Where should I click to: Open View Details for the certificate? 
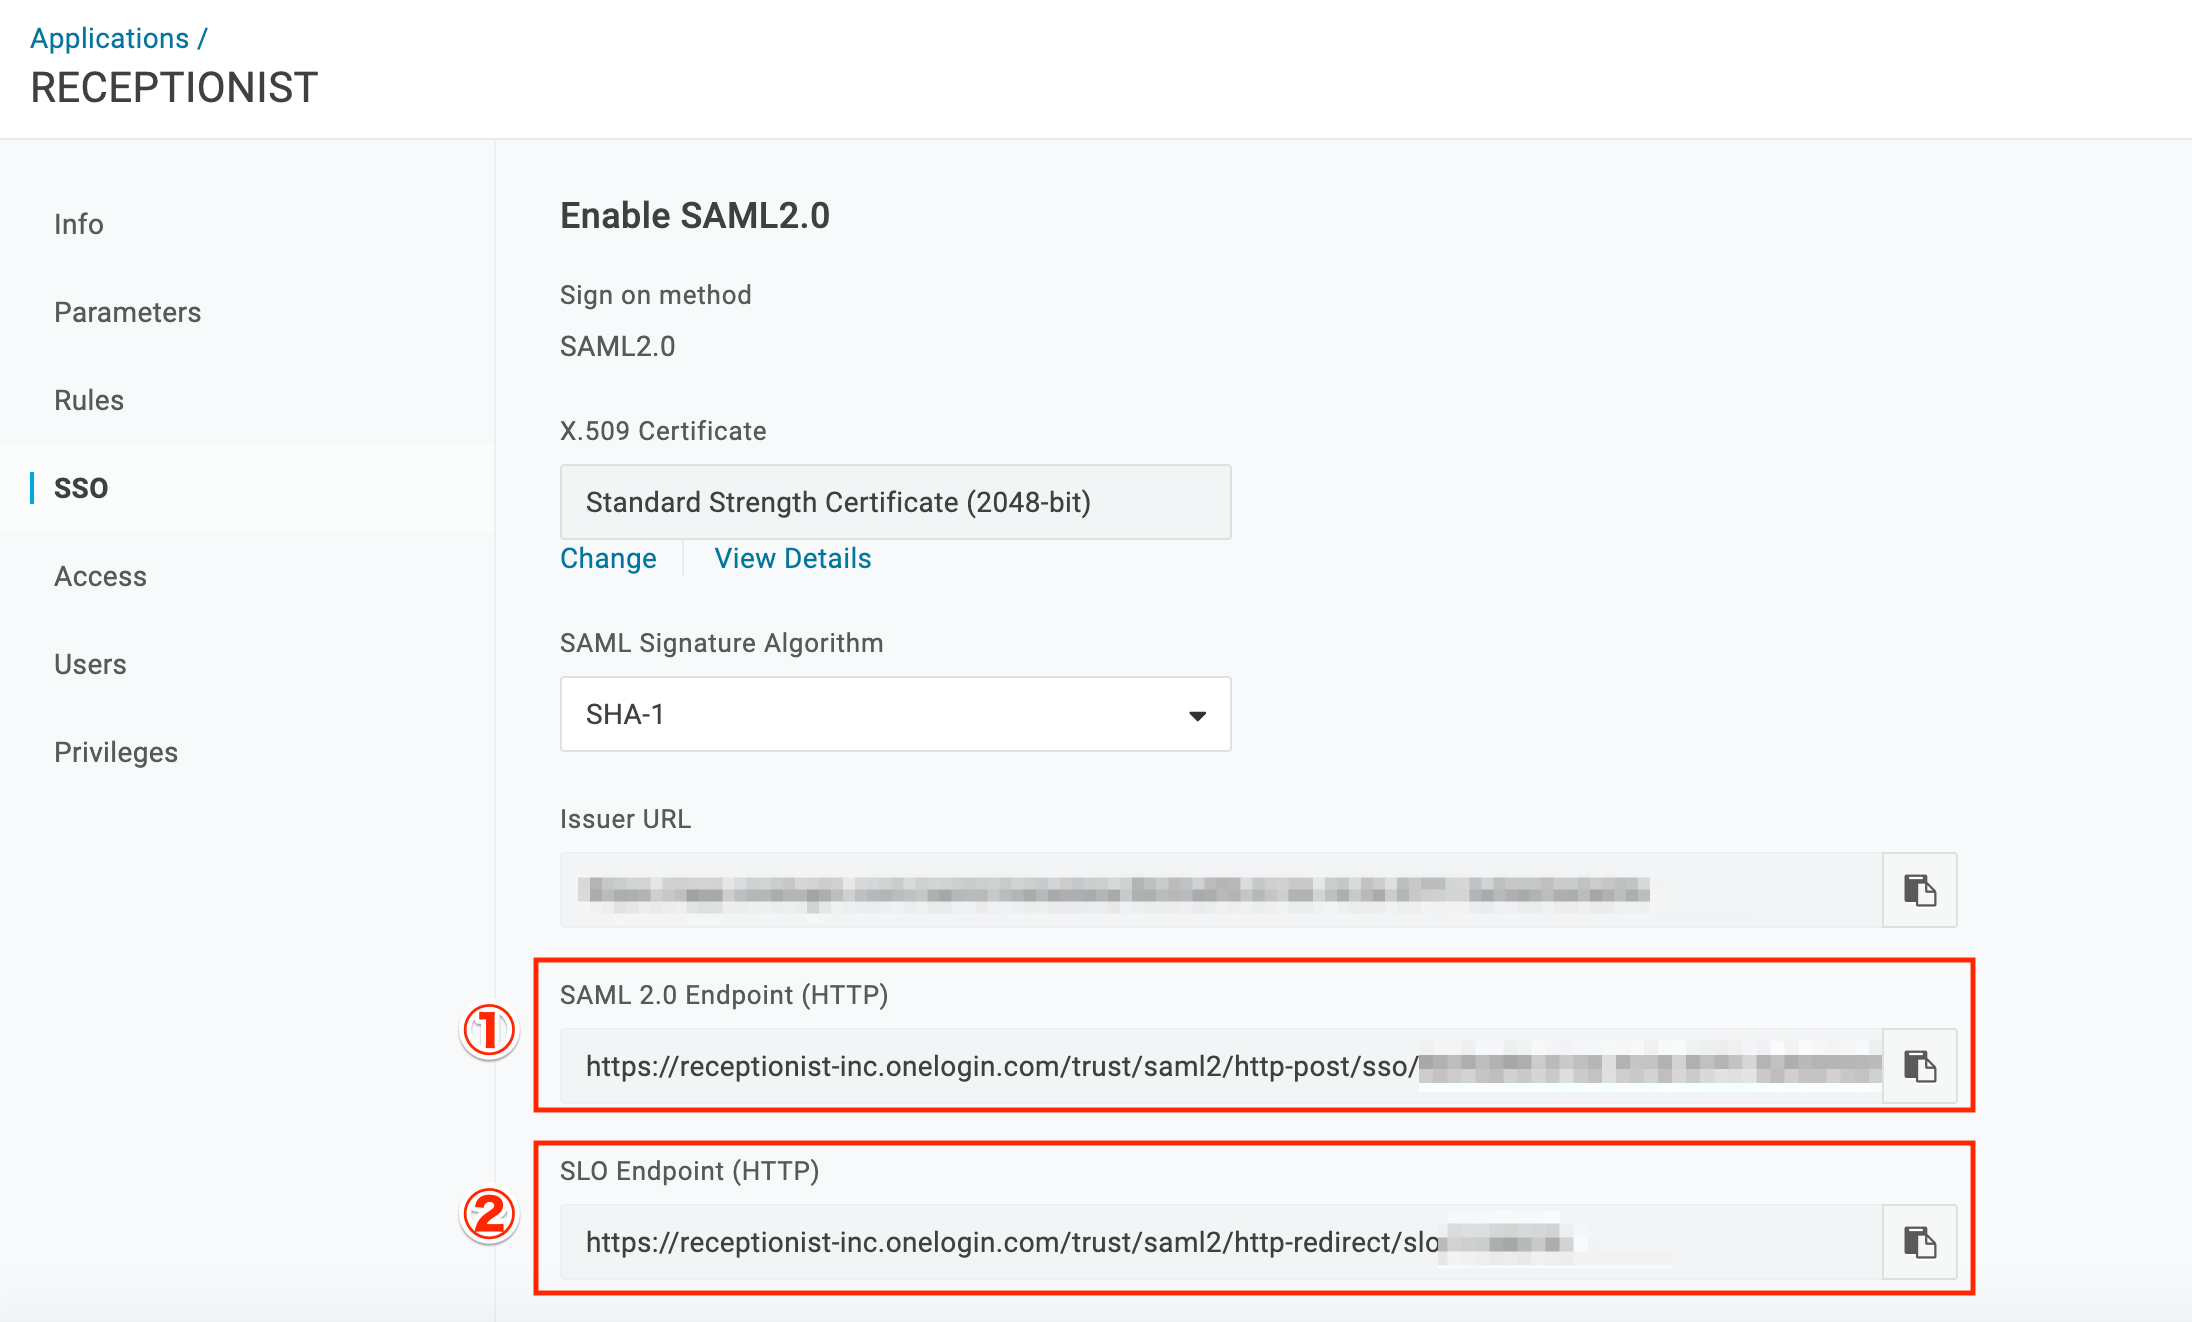(x=793, y=558)
